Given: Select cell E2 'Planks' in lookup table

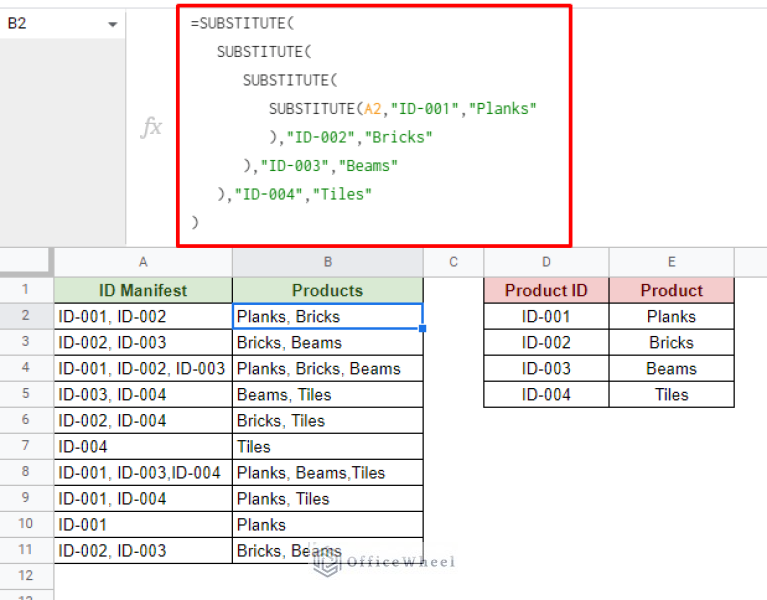Looking at the screenshot, I should (672, 316).
